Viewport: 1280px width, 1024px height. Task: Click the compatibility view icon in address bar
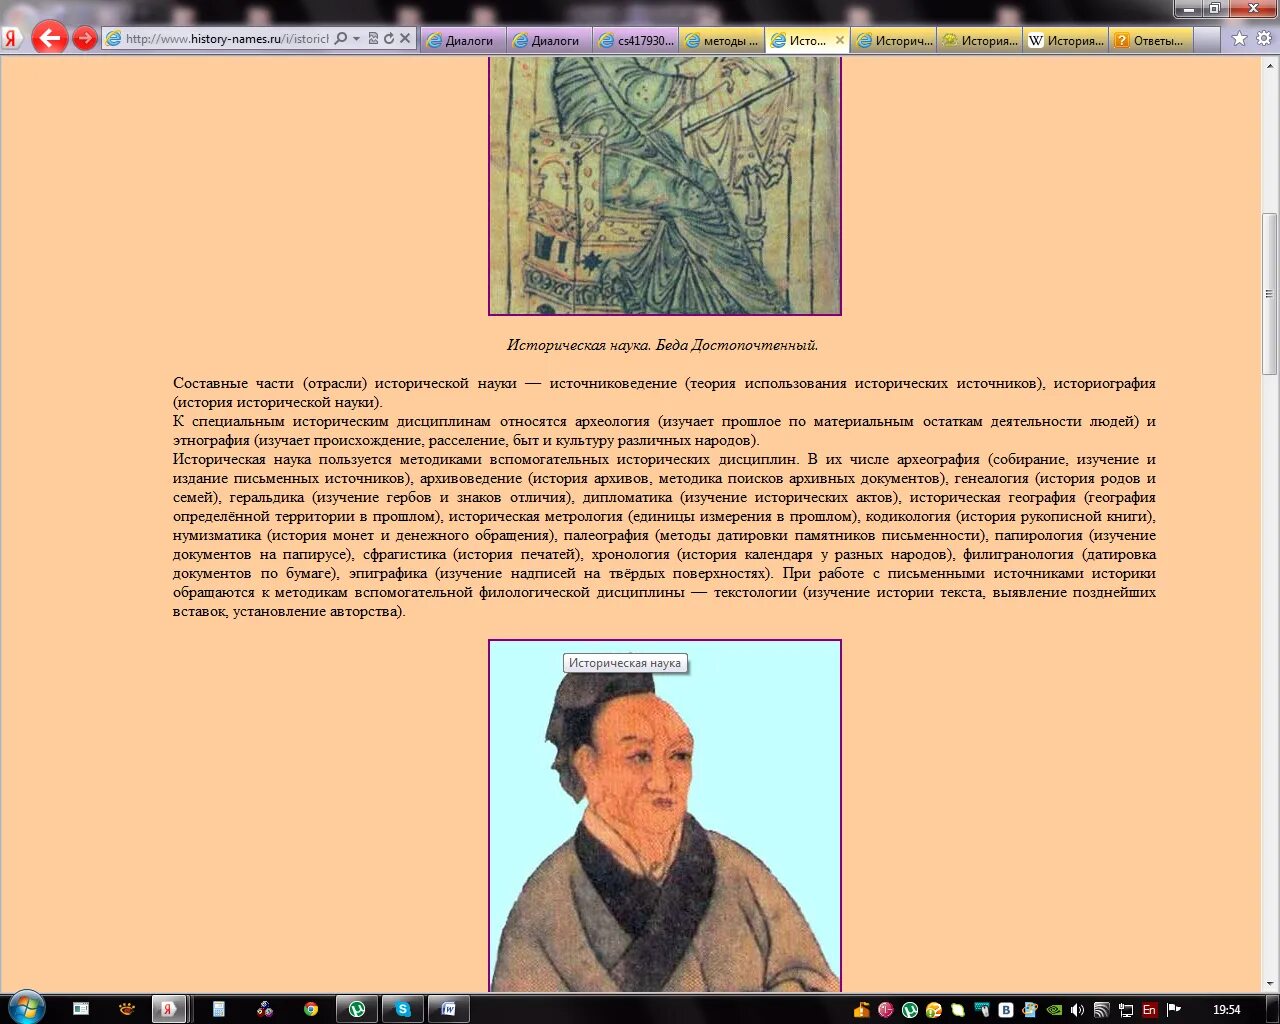coord(373,38)
